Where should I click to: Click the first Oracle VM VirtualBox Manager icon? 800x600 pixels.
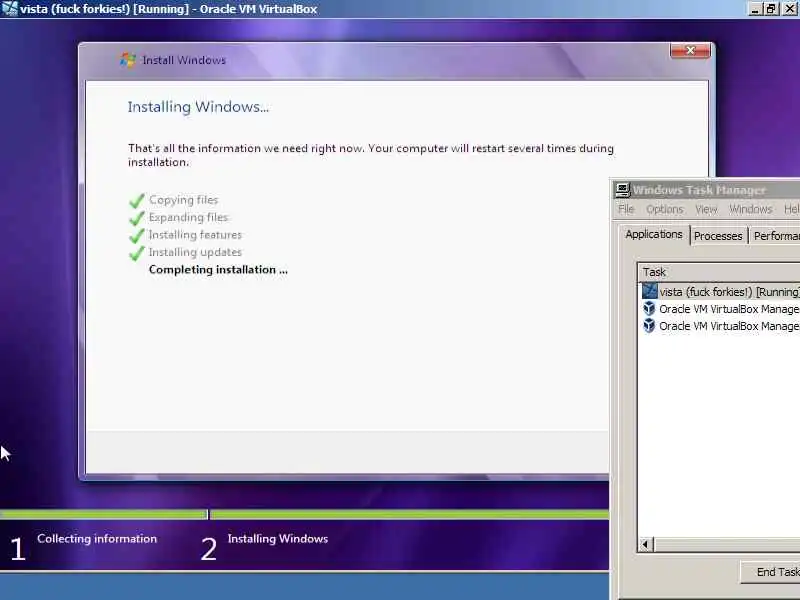pyautogui.click(x=649, y=309)
